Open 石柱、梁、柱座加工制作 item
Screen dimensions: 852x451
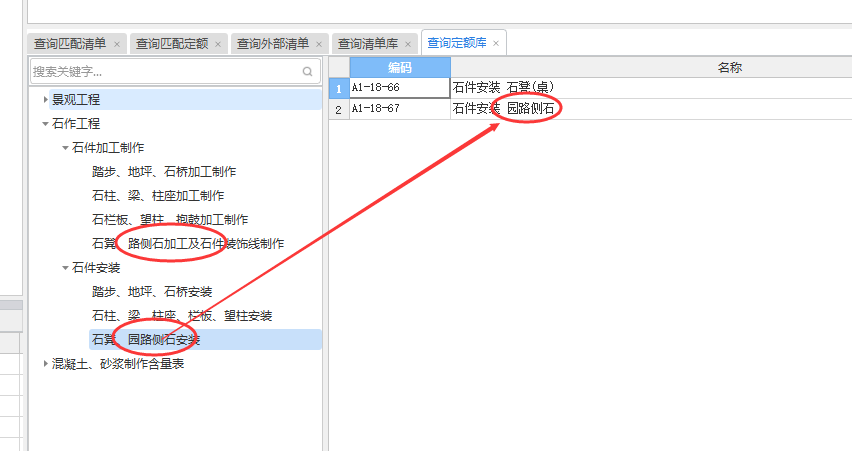pos(158,196)
